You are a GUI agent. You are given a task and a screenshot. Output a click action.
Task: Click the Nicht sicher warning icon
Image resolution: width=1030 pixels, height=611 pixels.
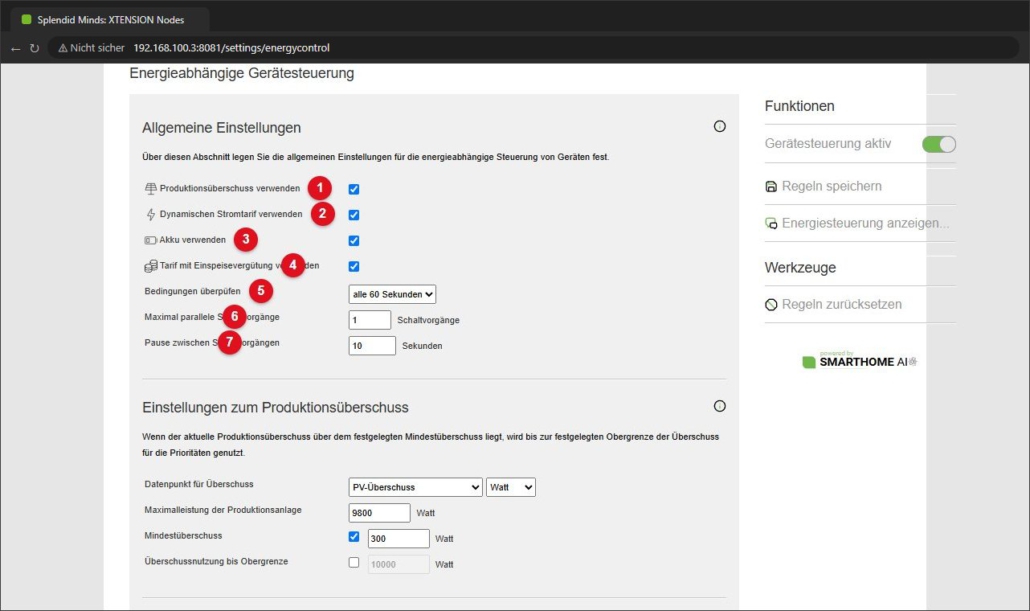(x=63, y=48)
